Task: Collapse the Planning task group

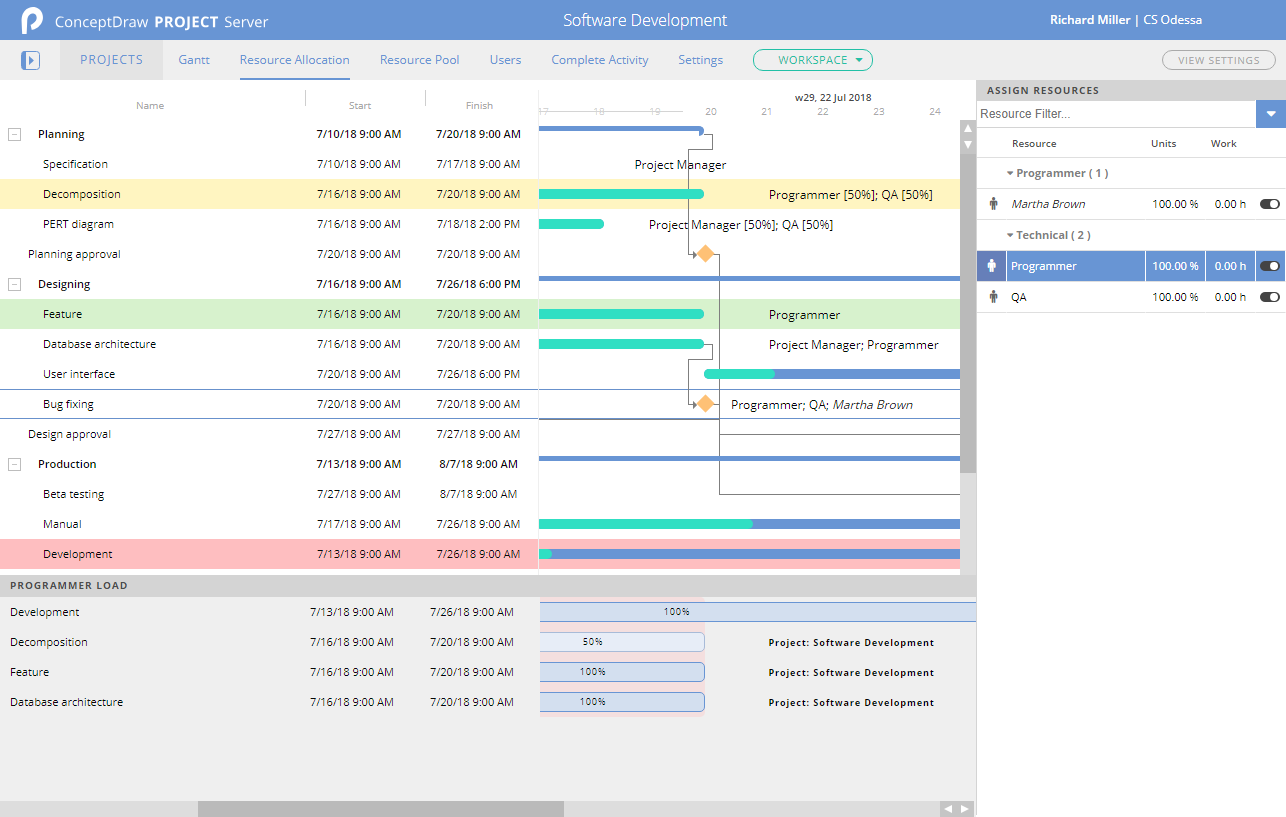Action: point(15,134)
